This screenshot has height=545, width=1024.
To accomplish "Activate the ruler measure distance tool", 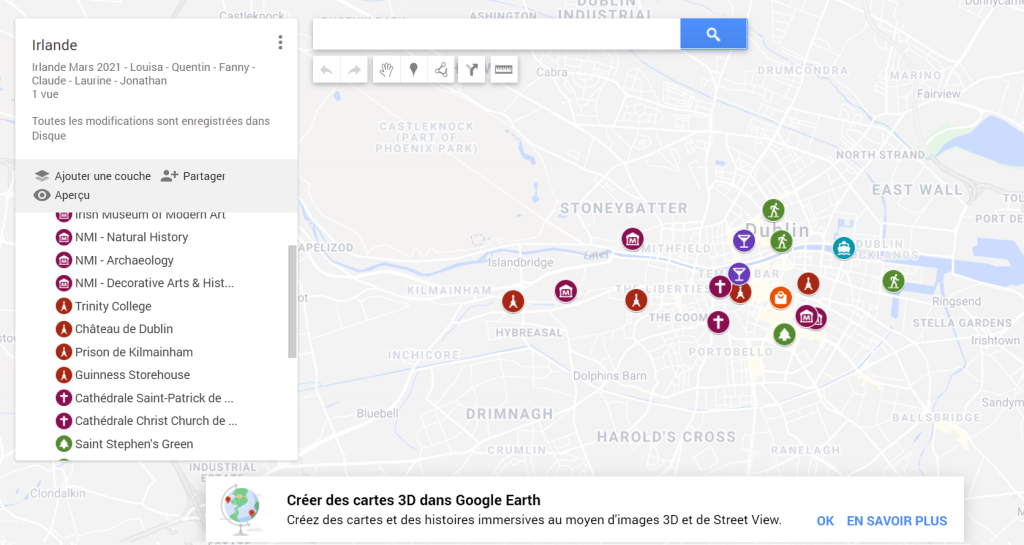I will (503, 70).
